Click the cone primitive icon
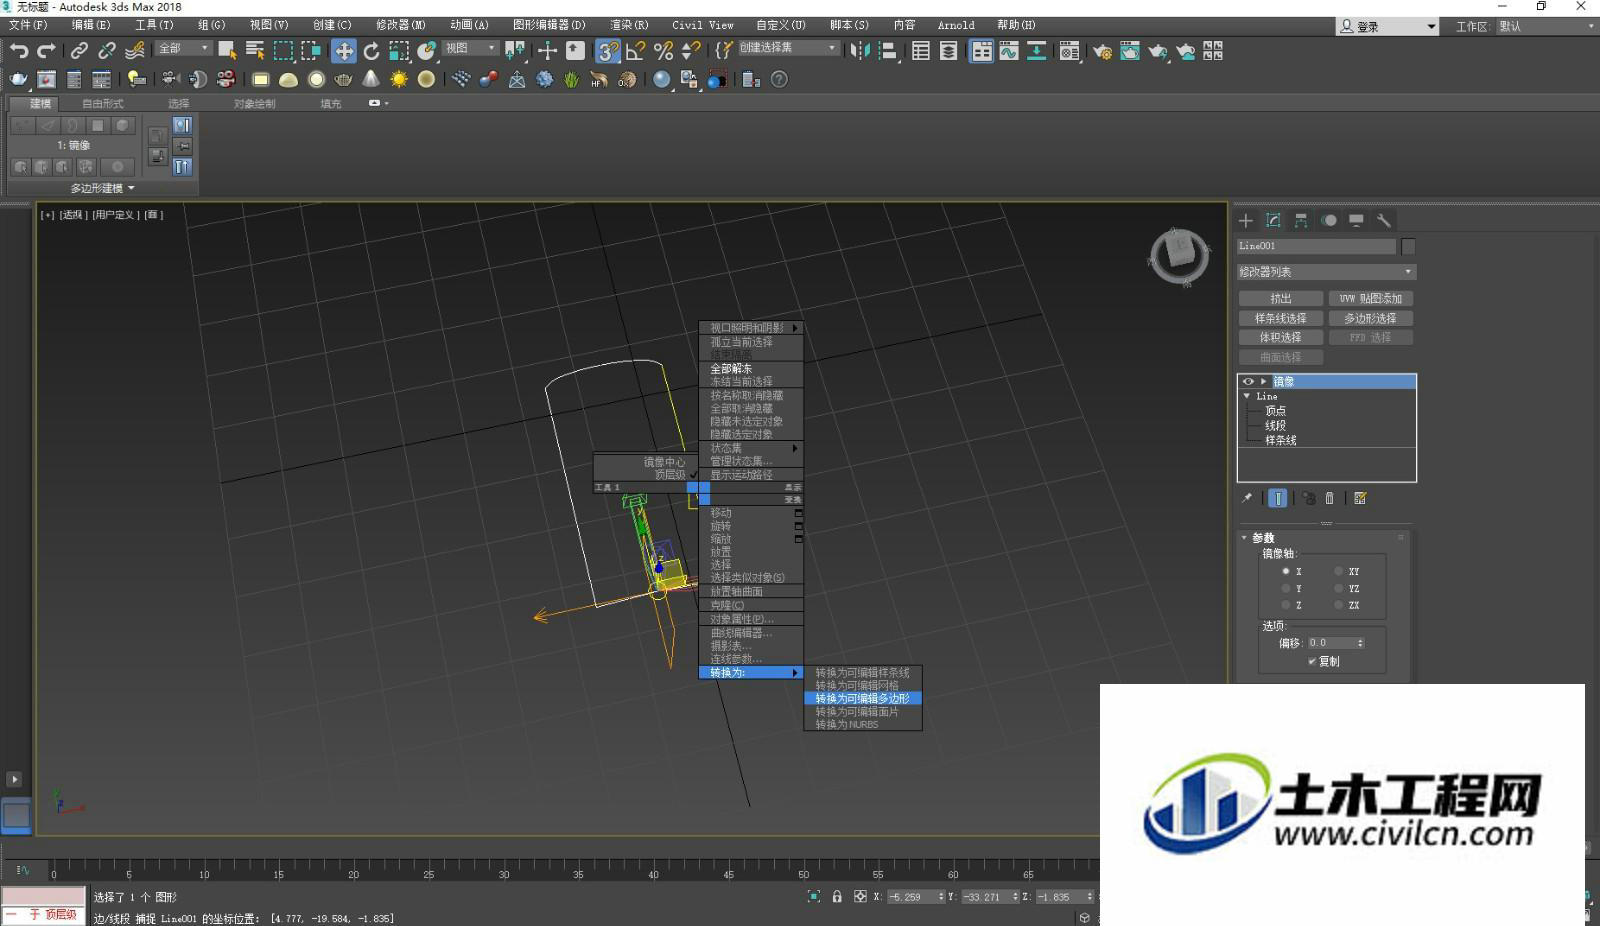Screen dimensions: 1600x926 (x=371, y=79)
